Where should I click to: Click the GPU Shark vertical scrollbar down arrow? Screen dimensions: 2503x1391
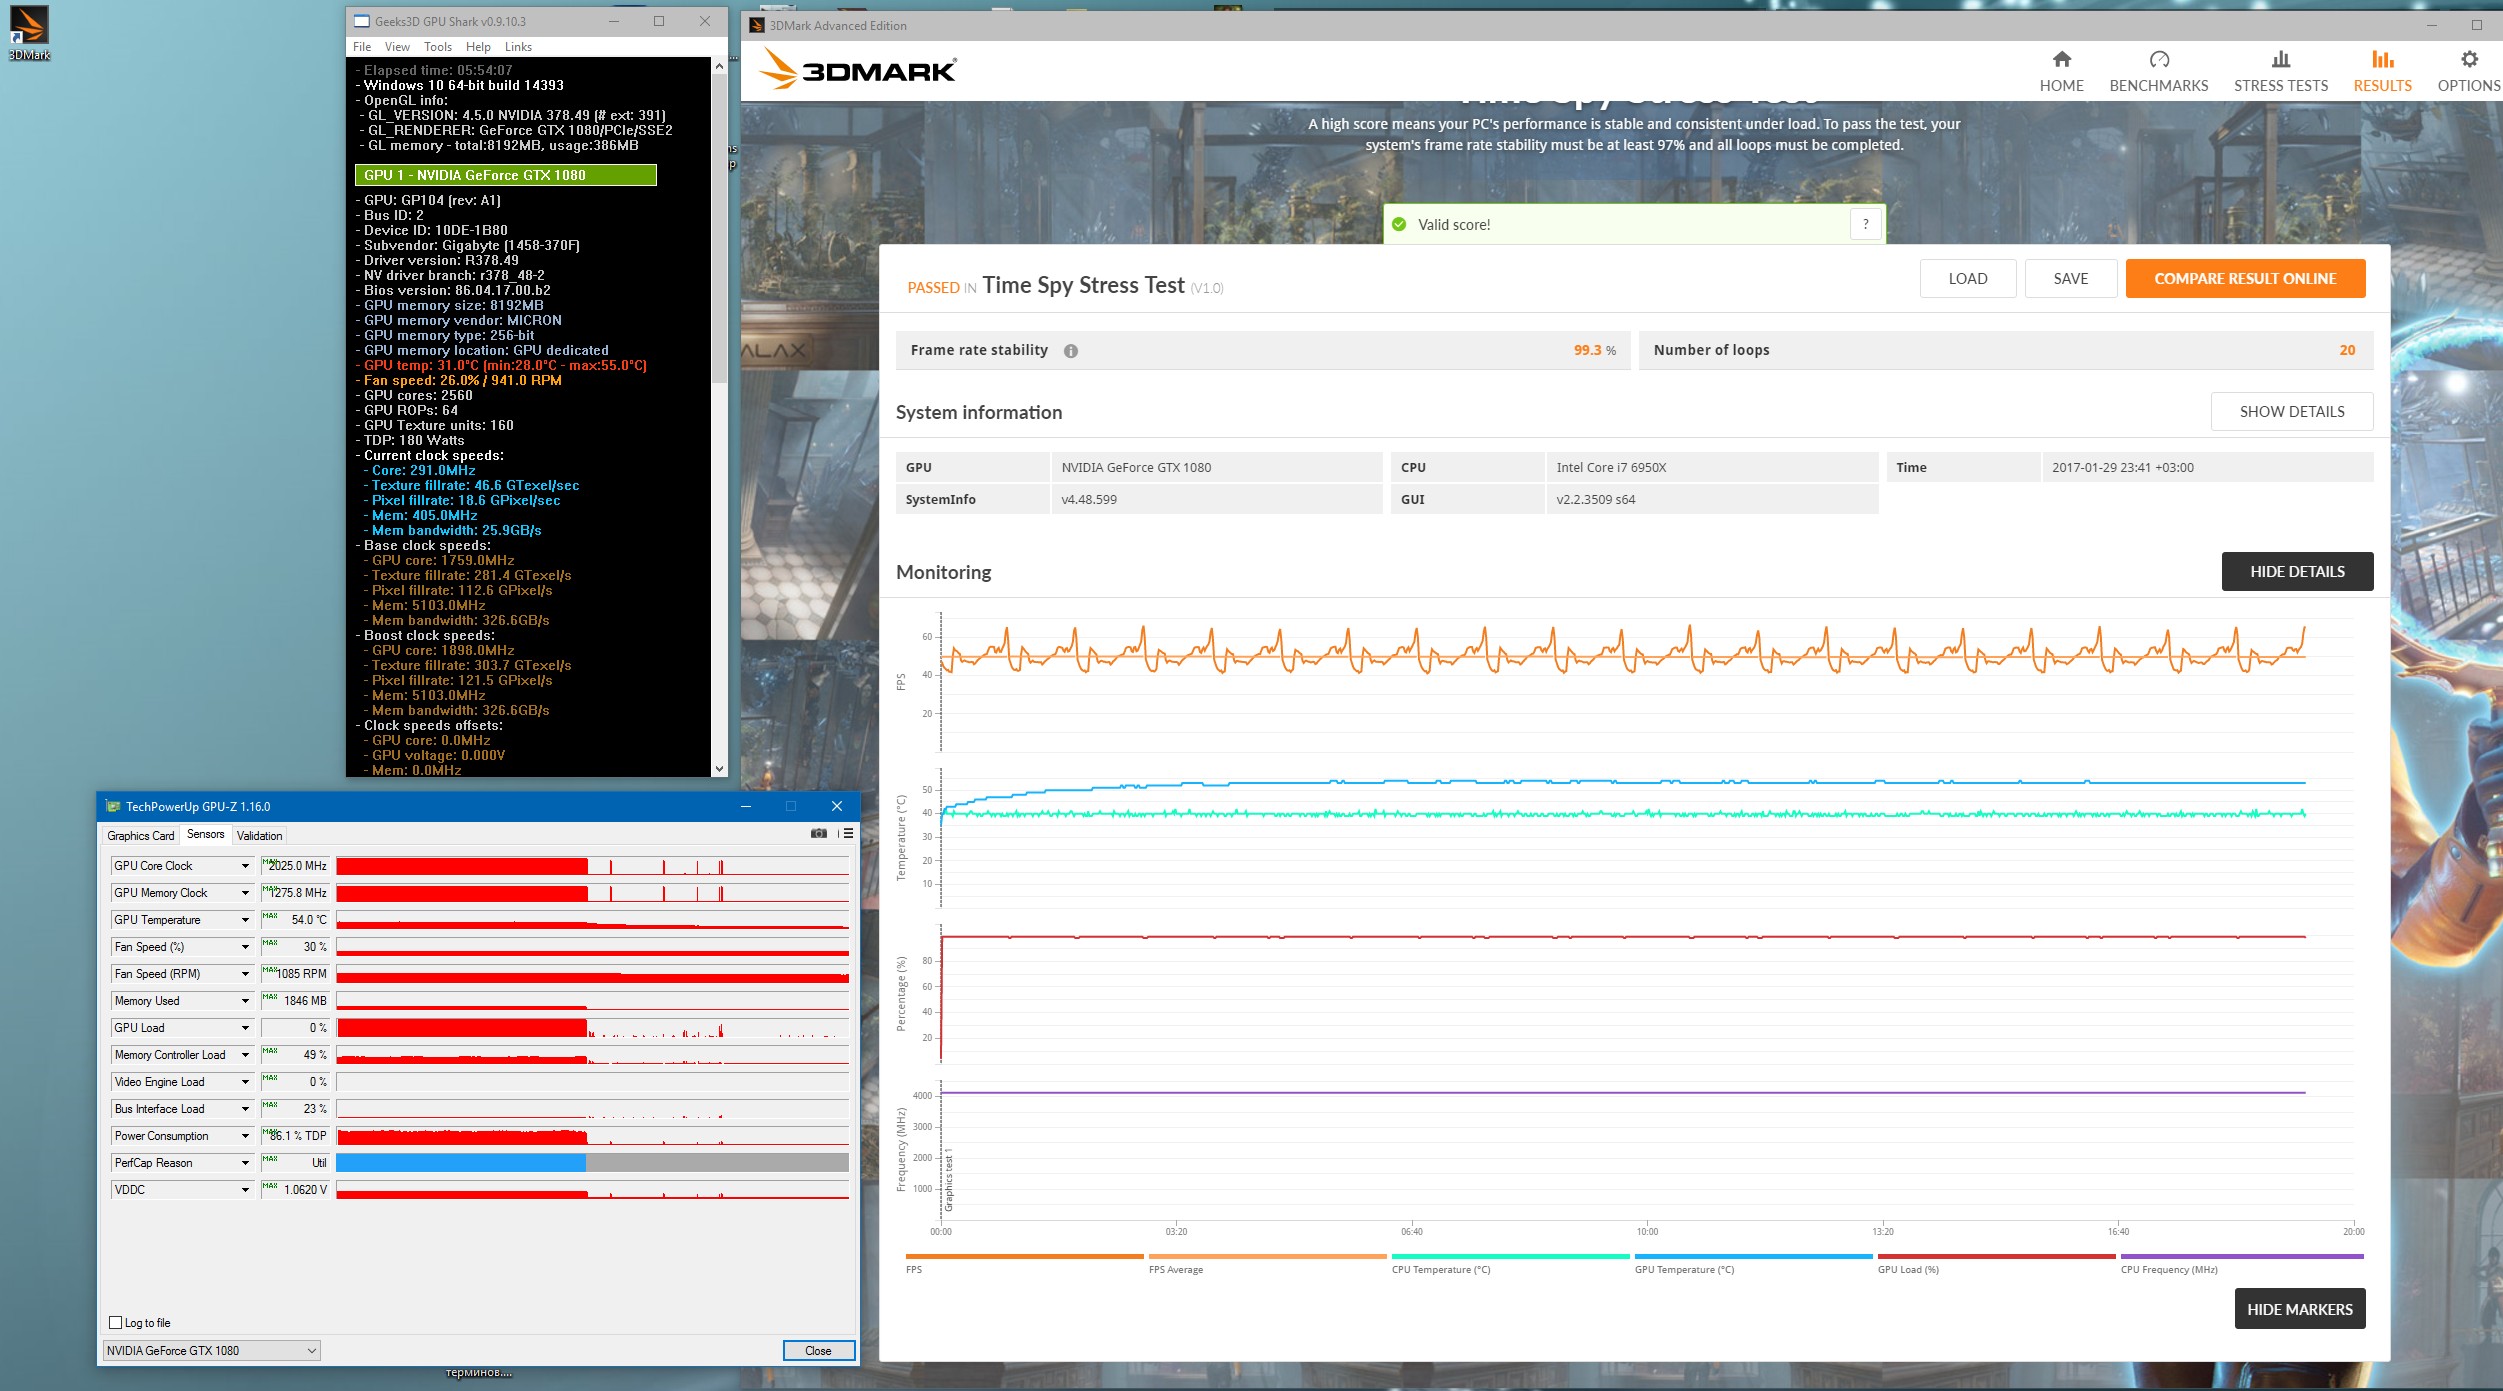[719, 768]
